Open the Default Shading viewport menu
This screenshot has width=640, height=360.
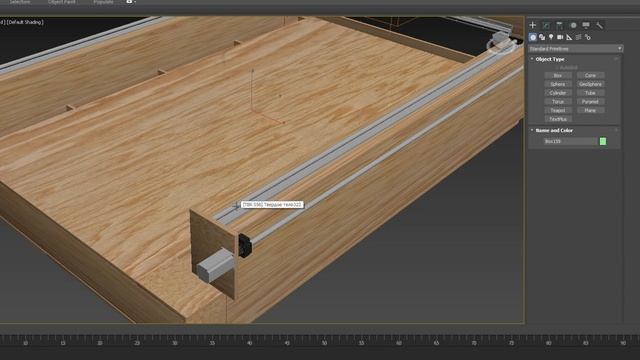pos(25,22)
